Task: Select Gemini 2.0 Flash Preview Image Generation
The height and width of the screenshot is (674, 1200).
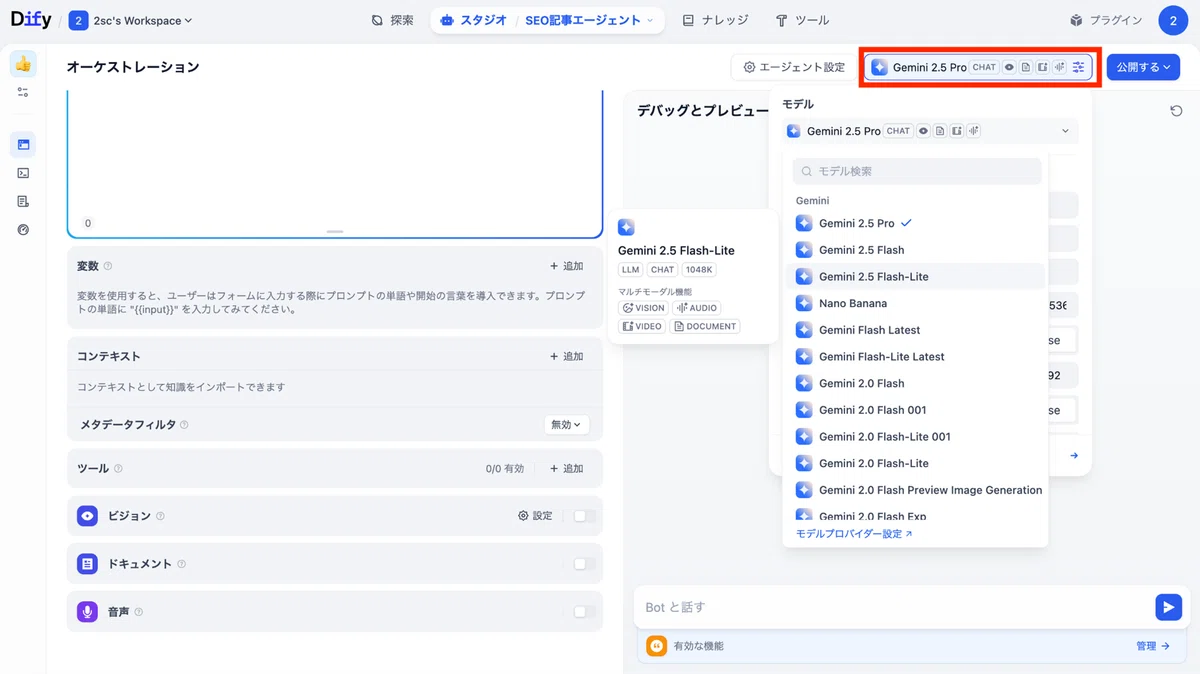Action: click(x=916, y=490)
